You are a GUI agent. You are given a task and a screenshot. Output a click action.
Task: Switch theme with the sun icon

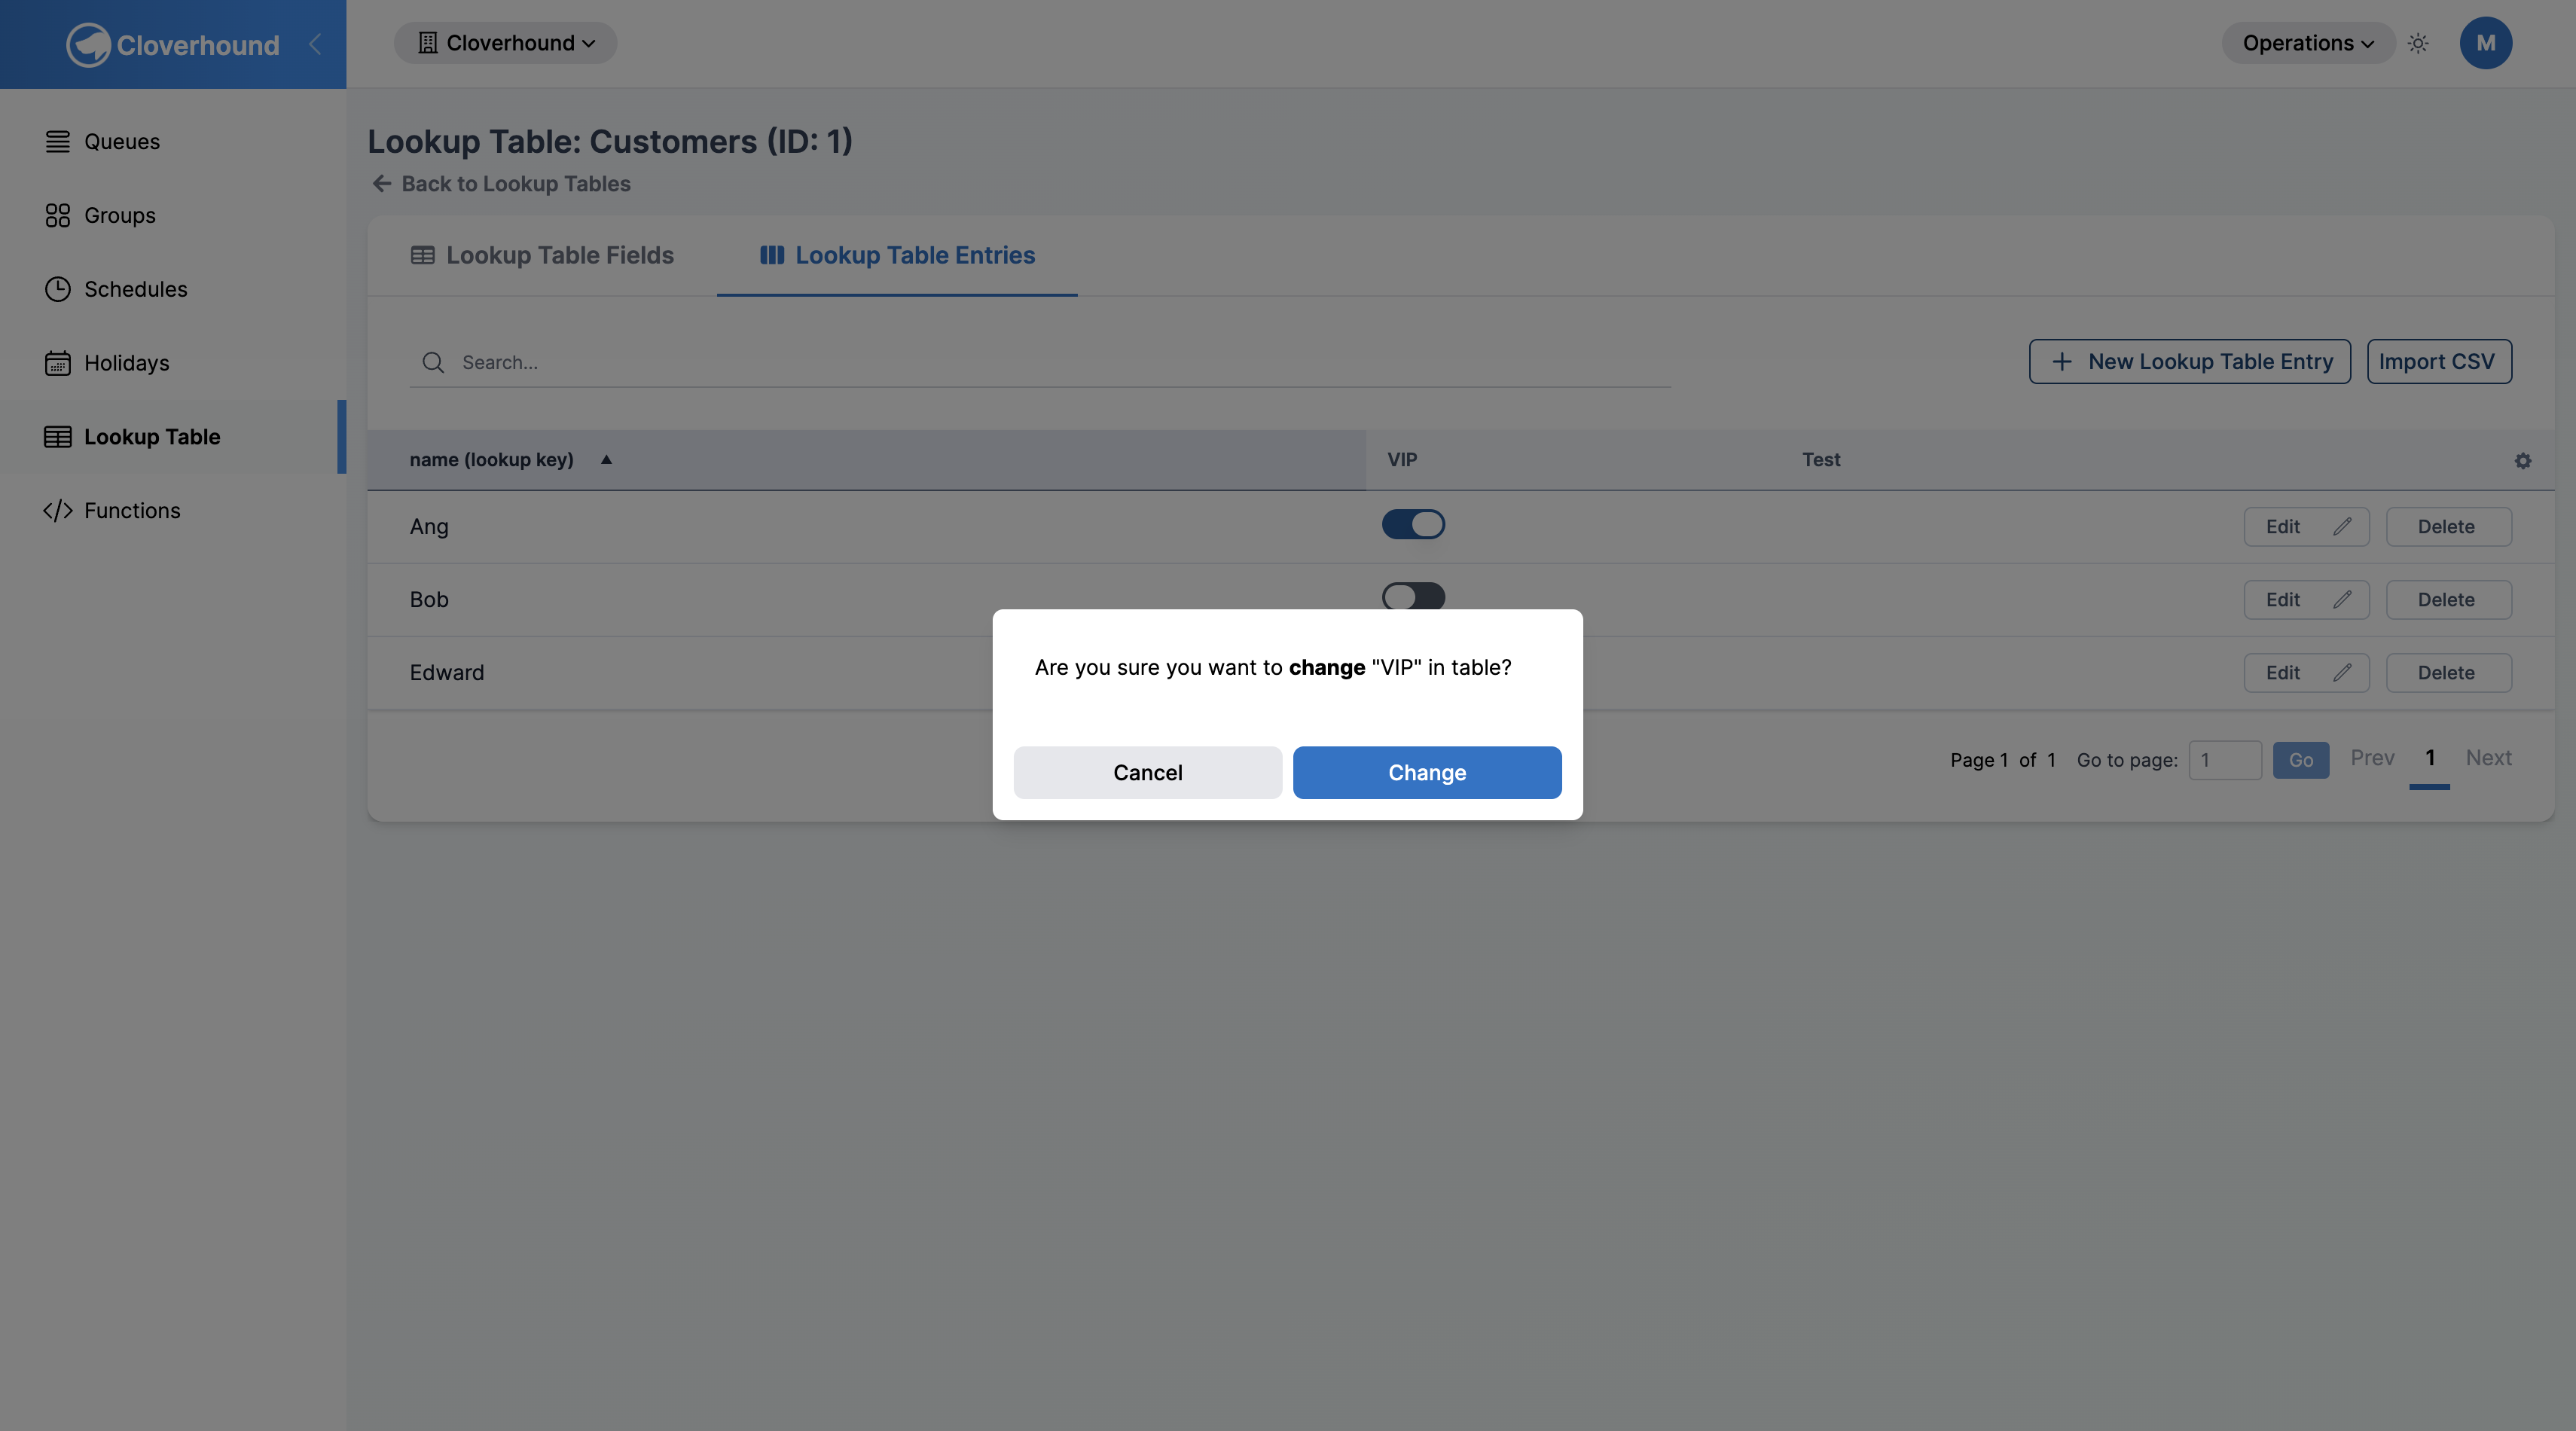(x=2418, y=43)
